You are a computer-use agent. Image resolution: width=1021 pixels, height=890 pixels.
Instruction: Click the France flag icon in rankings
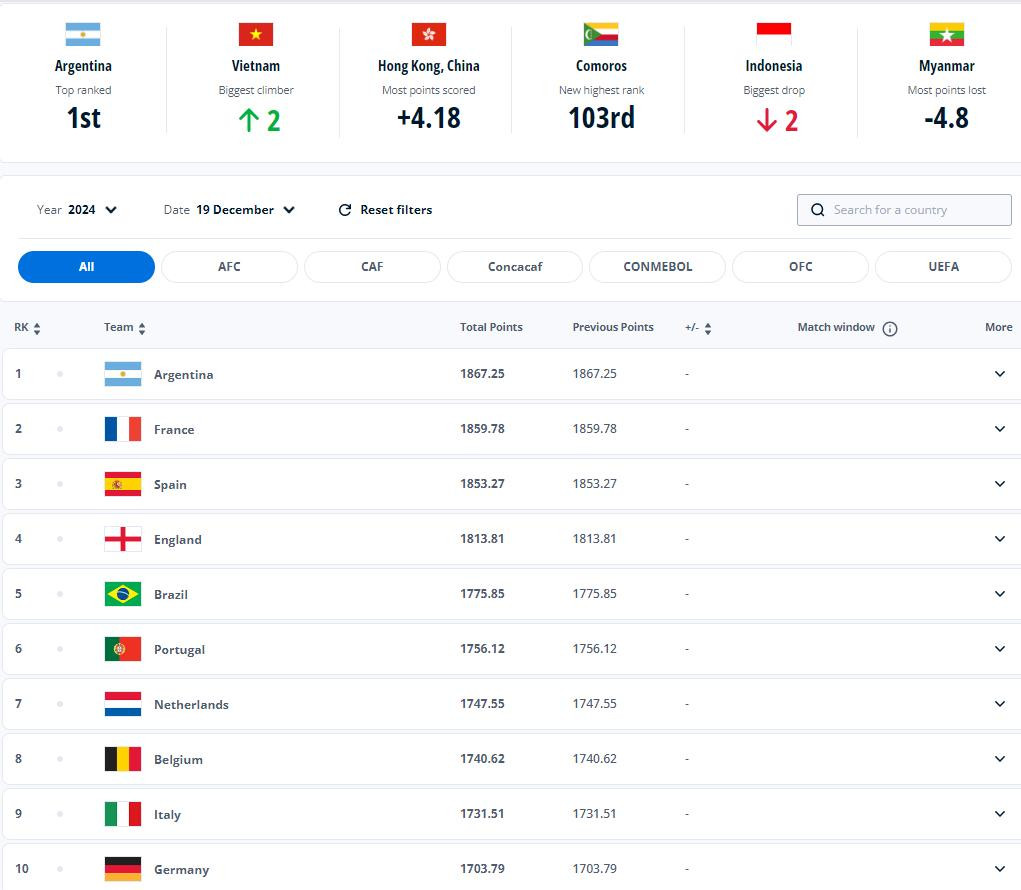(x=122, y=429)
